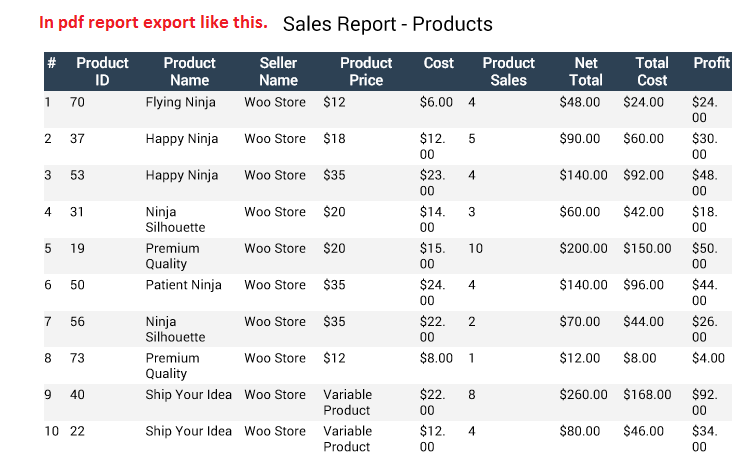Click the Product Sales column header
The width and height of the screenshot is (754, 473).
point(509,71)
